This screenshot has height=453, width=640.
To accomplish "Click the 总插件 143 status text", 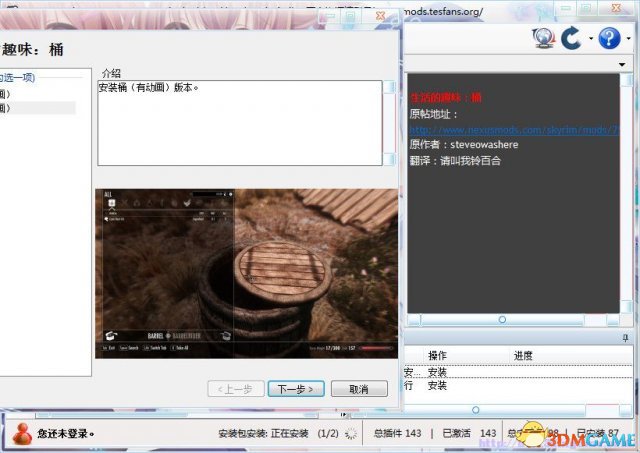I will coord(398,433).
